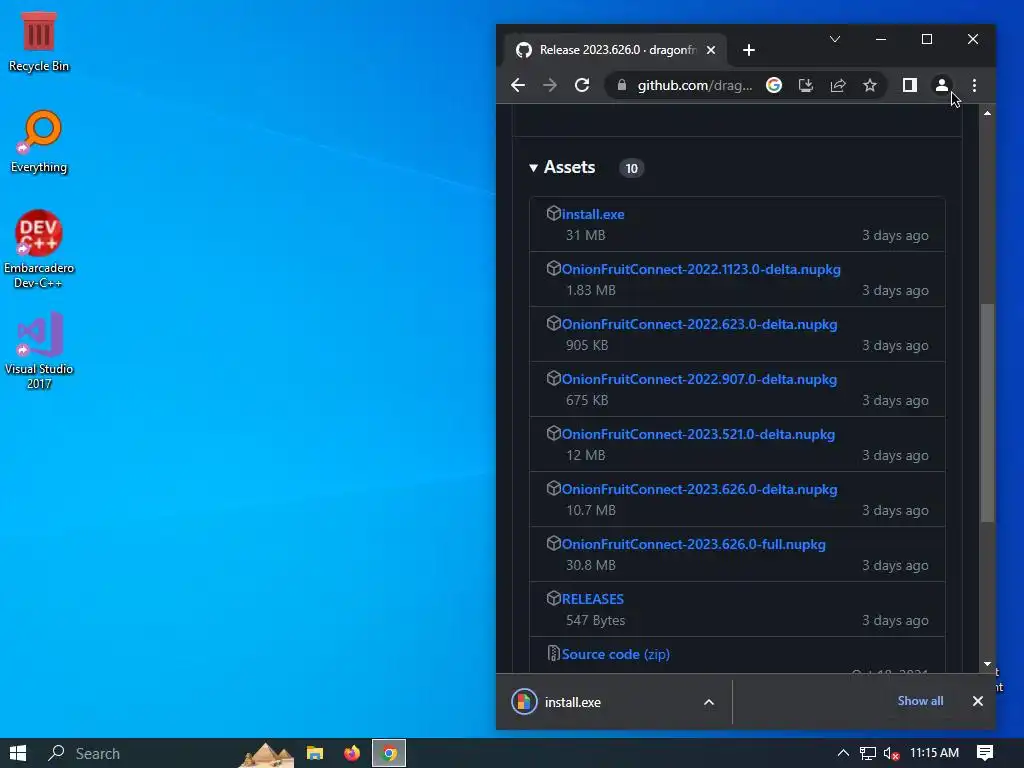Download OnionFruitConnect-2023.521.0-delta.nupkg
This screenshot has height=768, width=1024.
698,434
